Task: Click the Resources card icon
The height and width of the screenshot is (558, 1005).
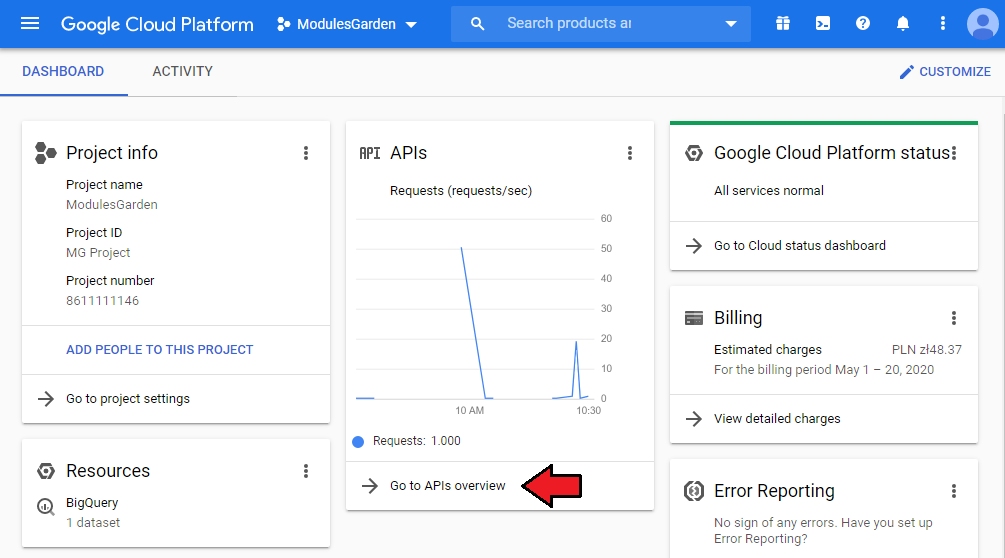Action: 46,471
